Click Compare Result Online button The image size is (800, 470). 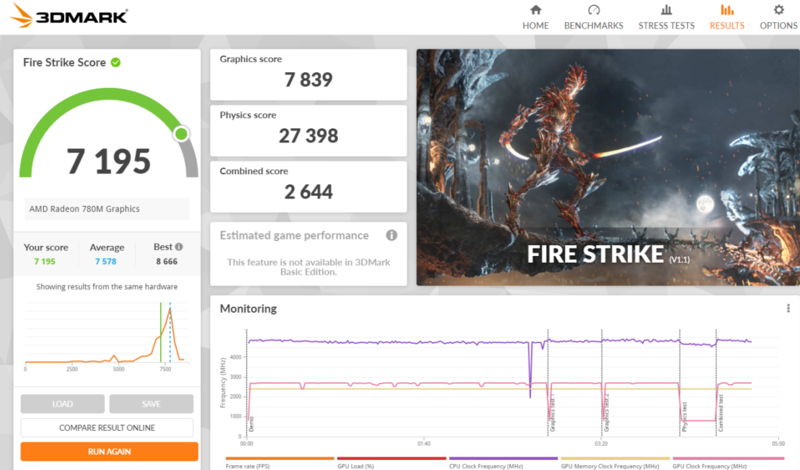[x=109, y=428]
